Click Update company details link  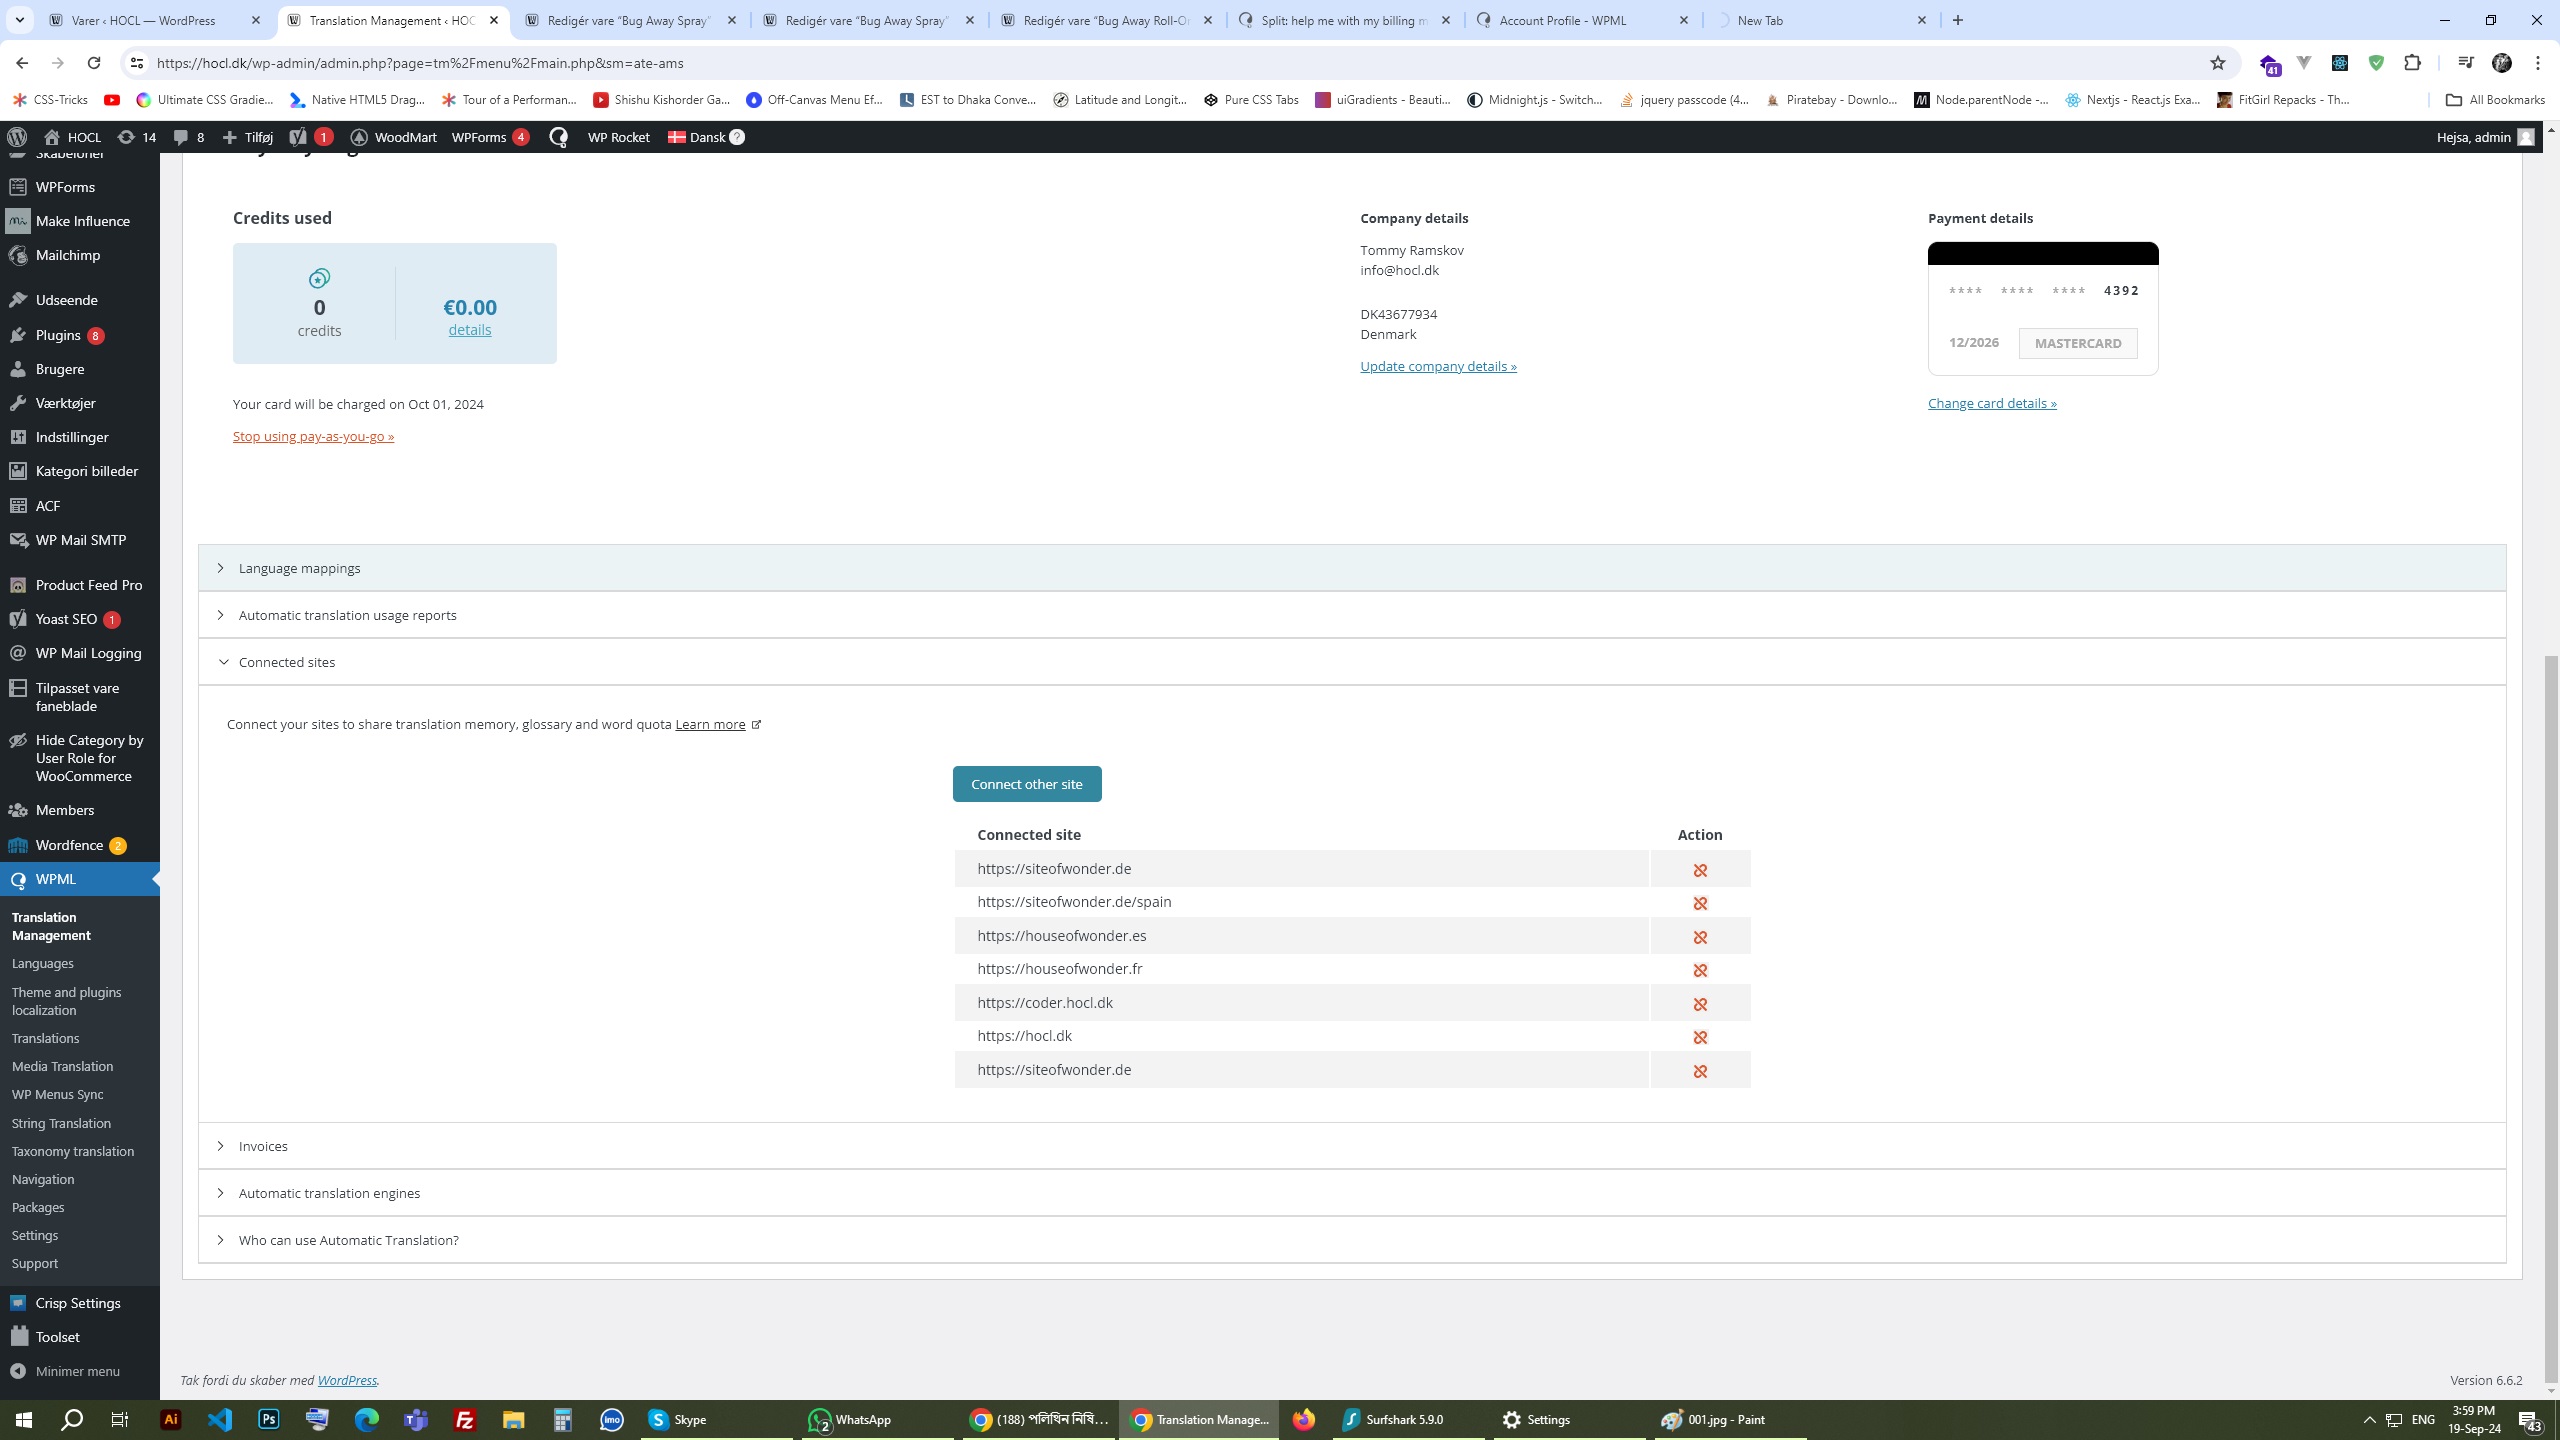coord(1438,366)
